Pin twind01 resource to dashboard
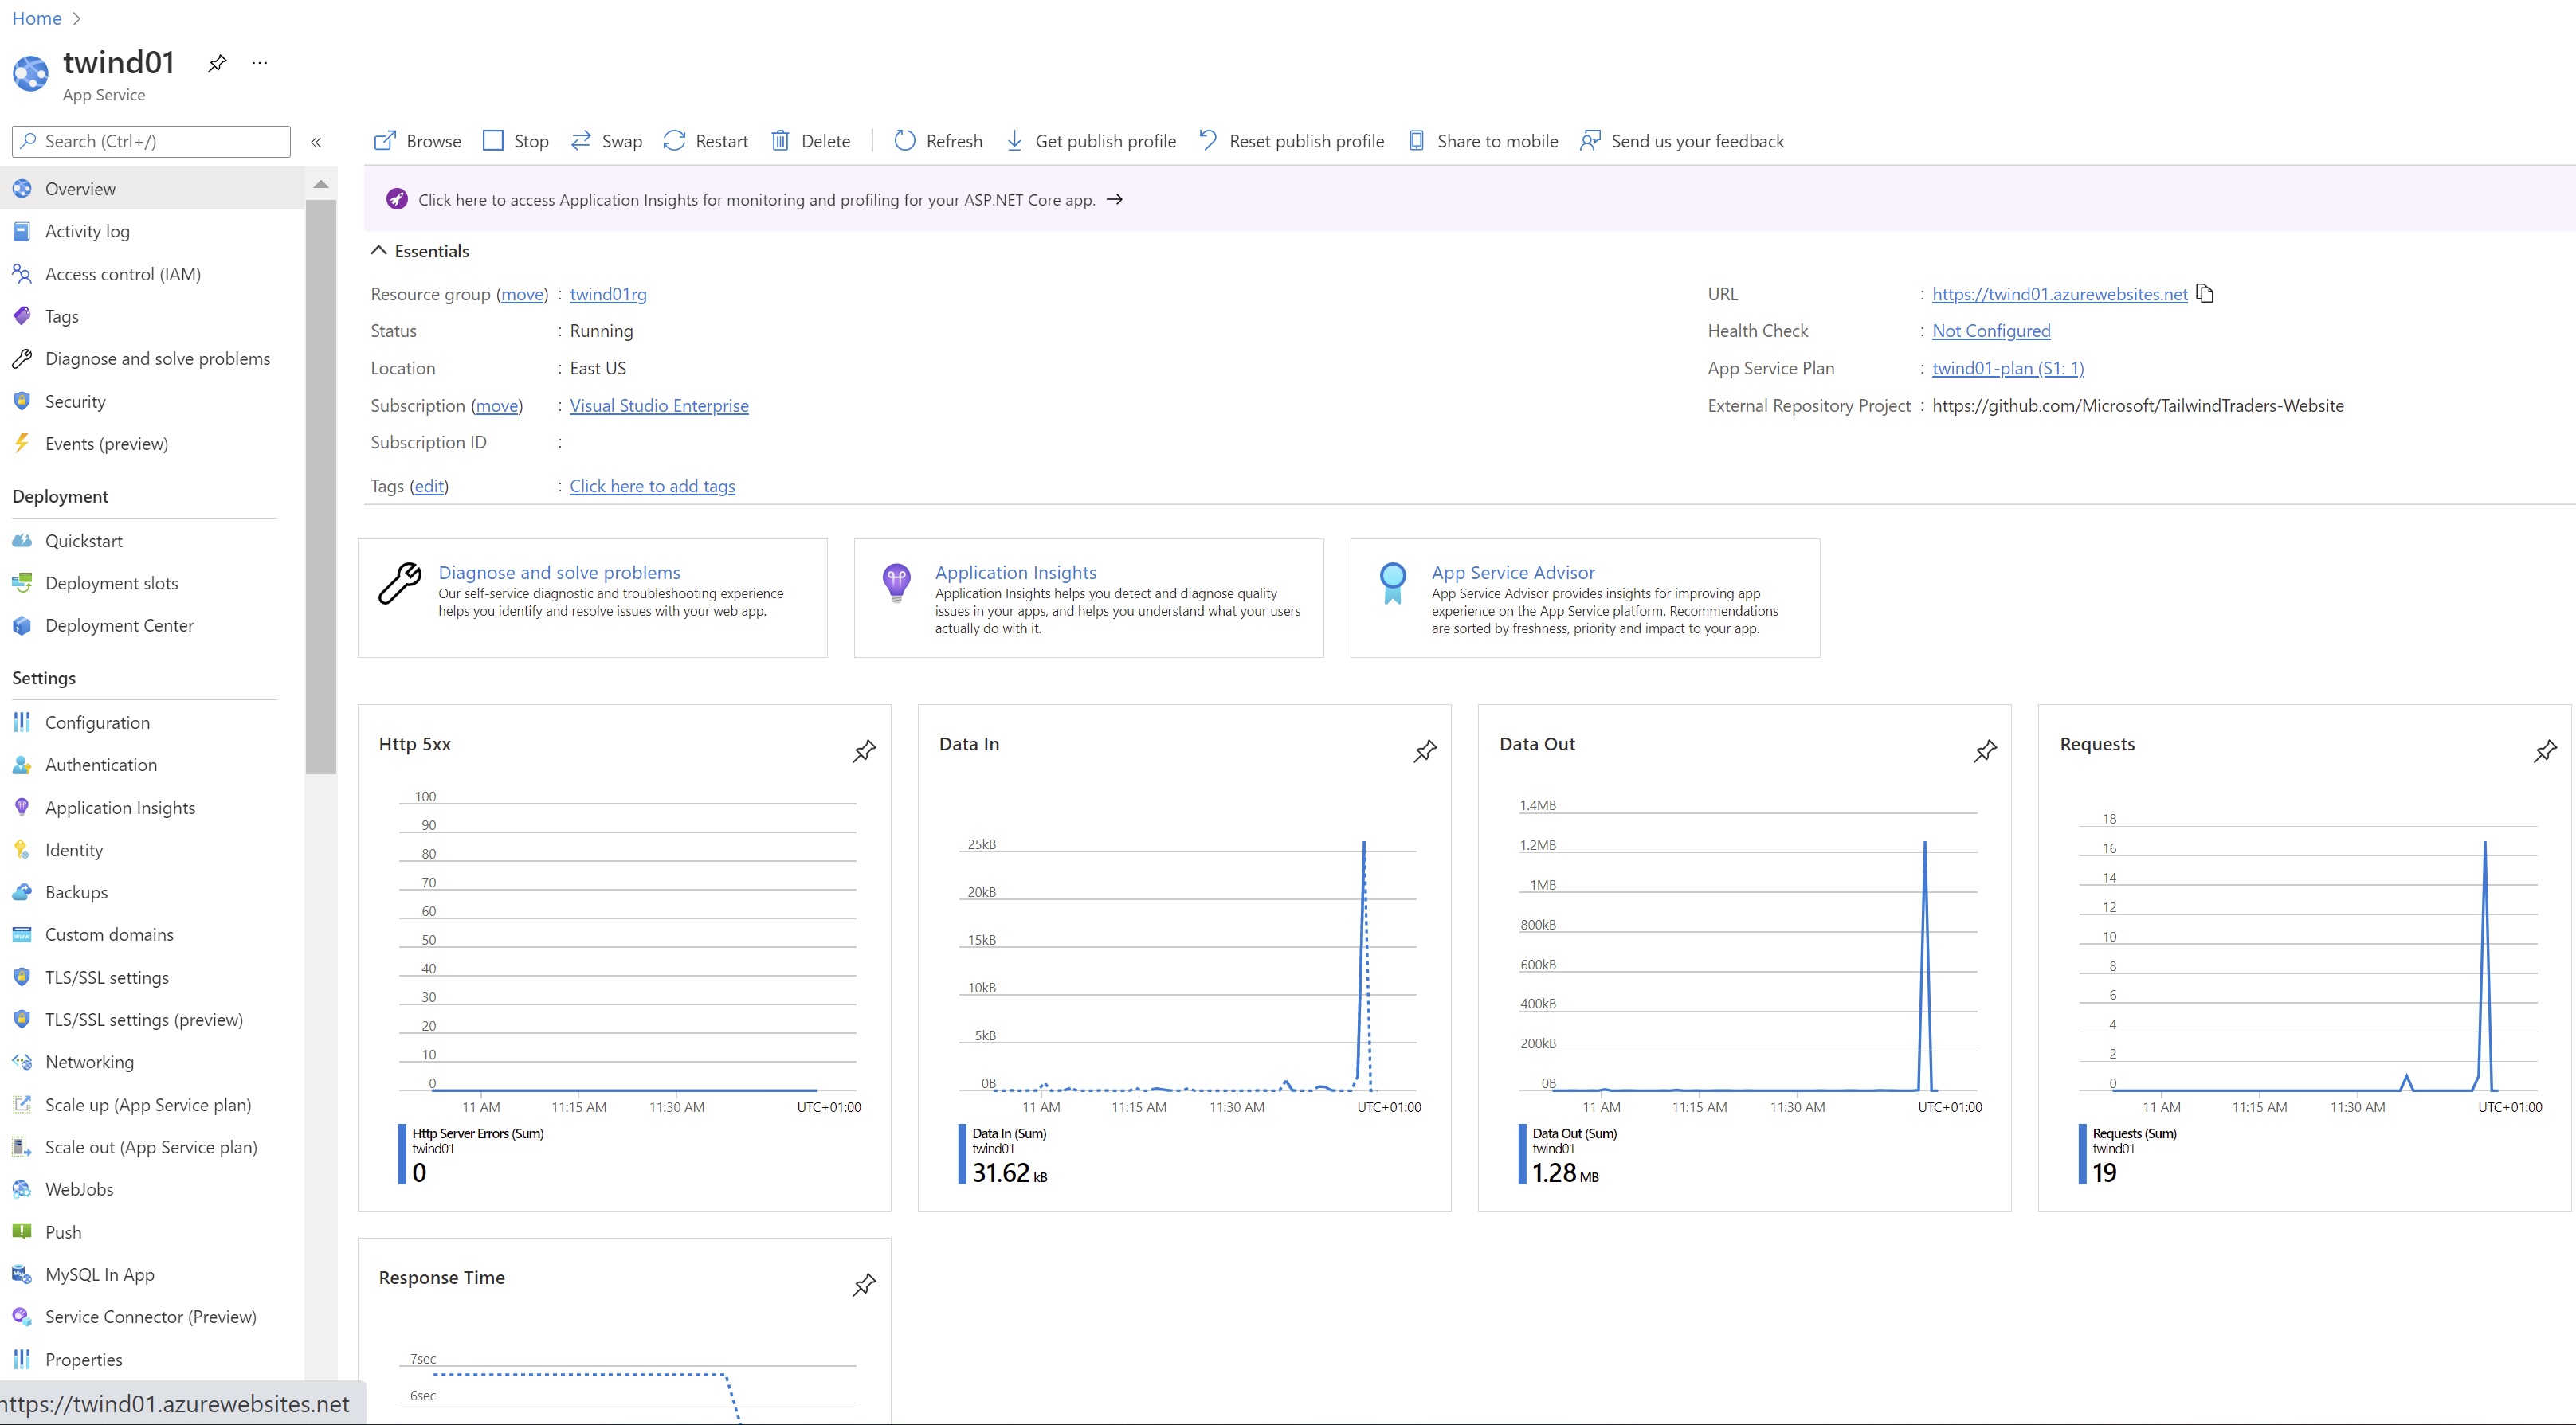This screenshot has width=2576, height=1425. coord(217,64)
